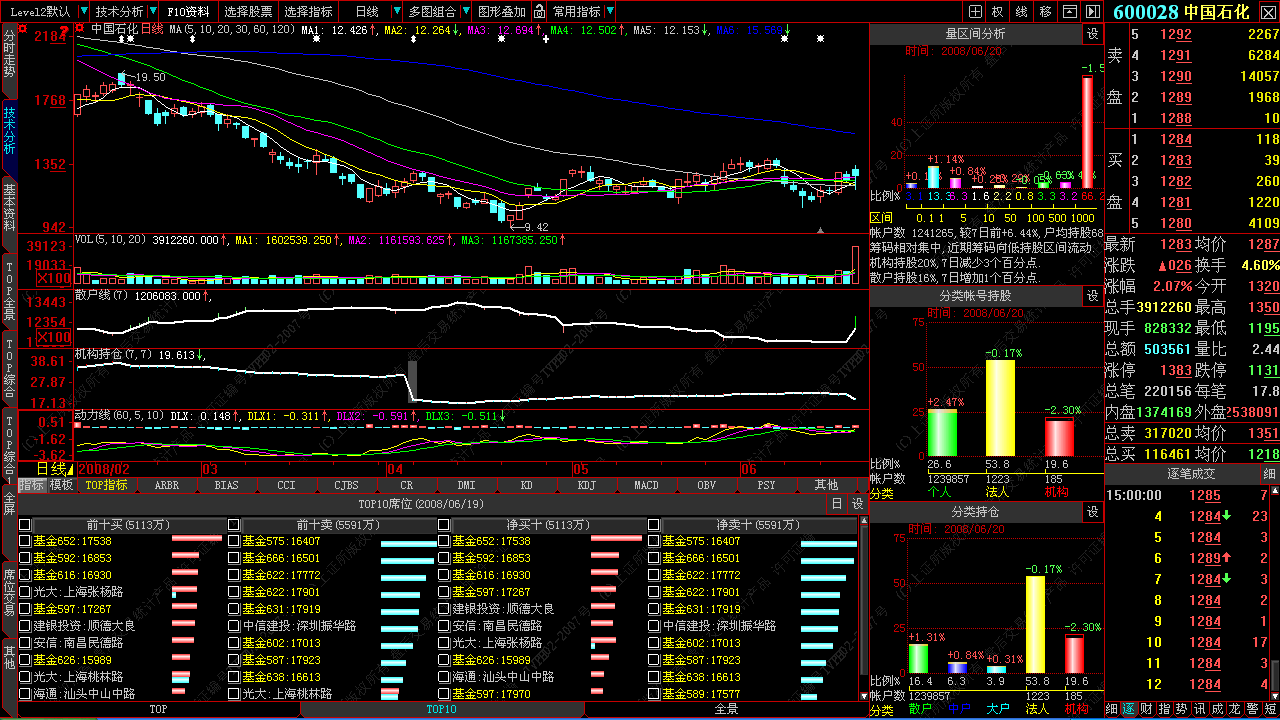1280x720 pixels.
Task: Select 警 icon in bottom-right strip
Action: (1252, 709)
